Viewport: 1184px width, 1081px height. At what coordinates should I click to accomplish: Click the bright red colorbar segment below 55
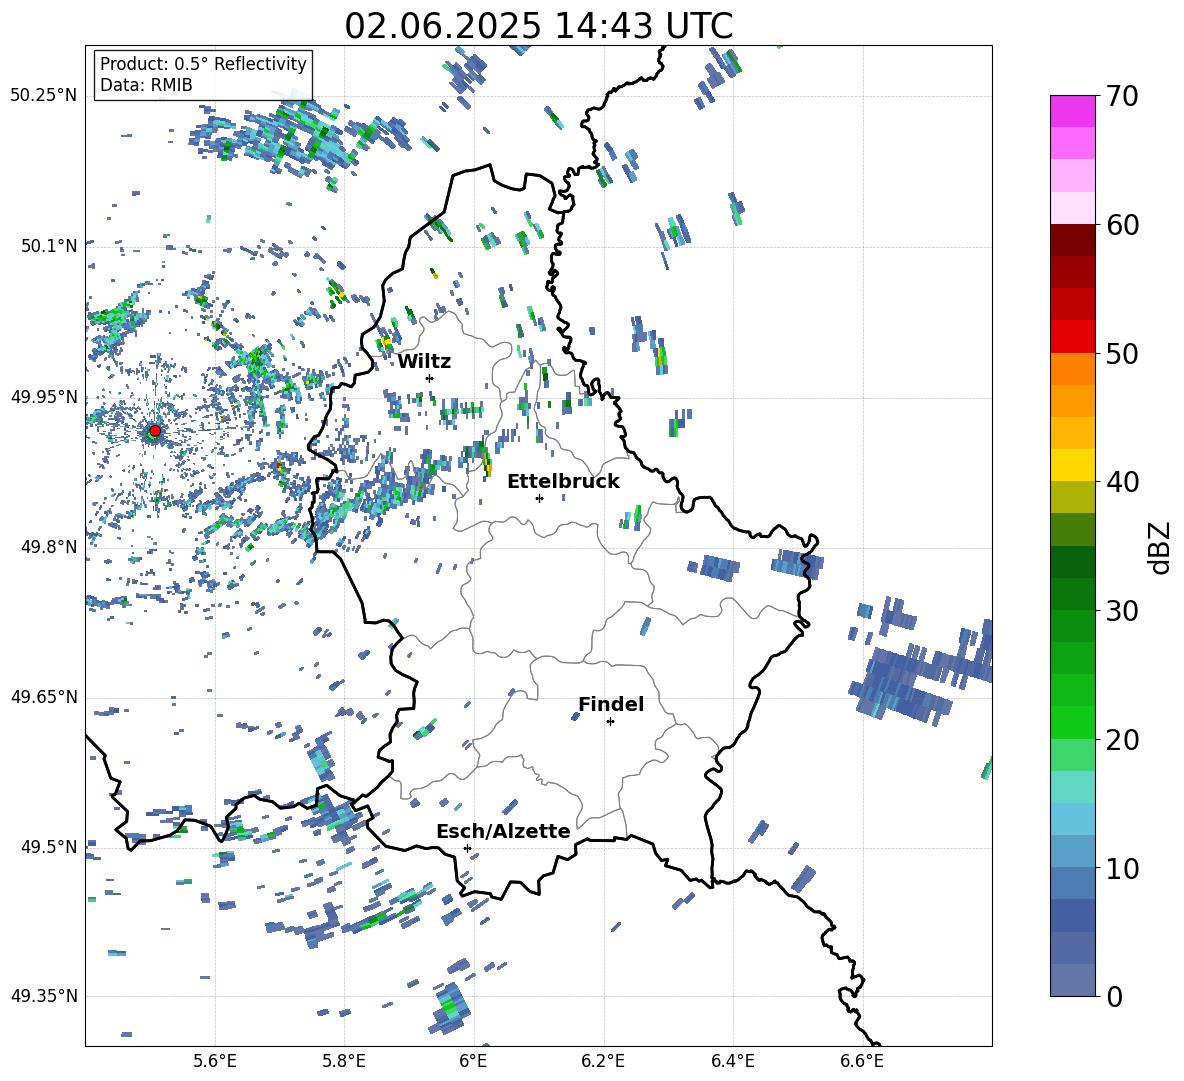[1072, 337]
